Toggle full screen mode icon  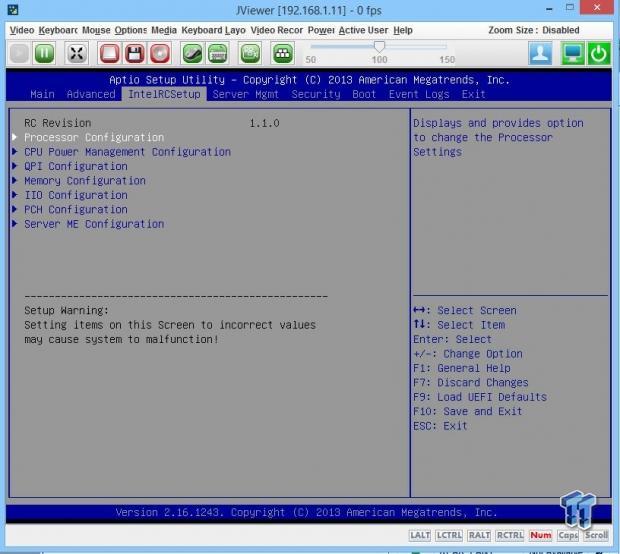coord(77,53)
